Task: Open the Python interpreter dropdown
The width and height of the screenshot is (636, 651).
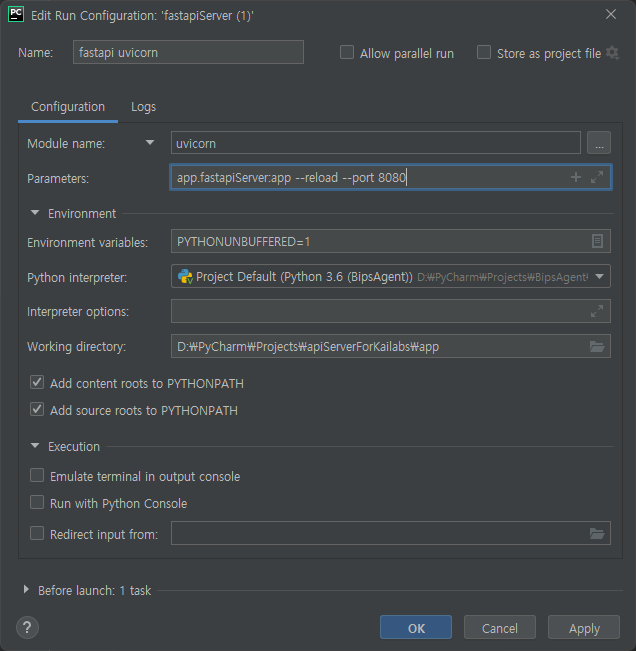Action: pos(599,277)
